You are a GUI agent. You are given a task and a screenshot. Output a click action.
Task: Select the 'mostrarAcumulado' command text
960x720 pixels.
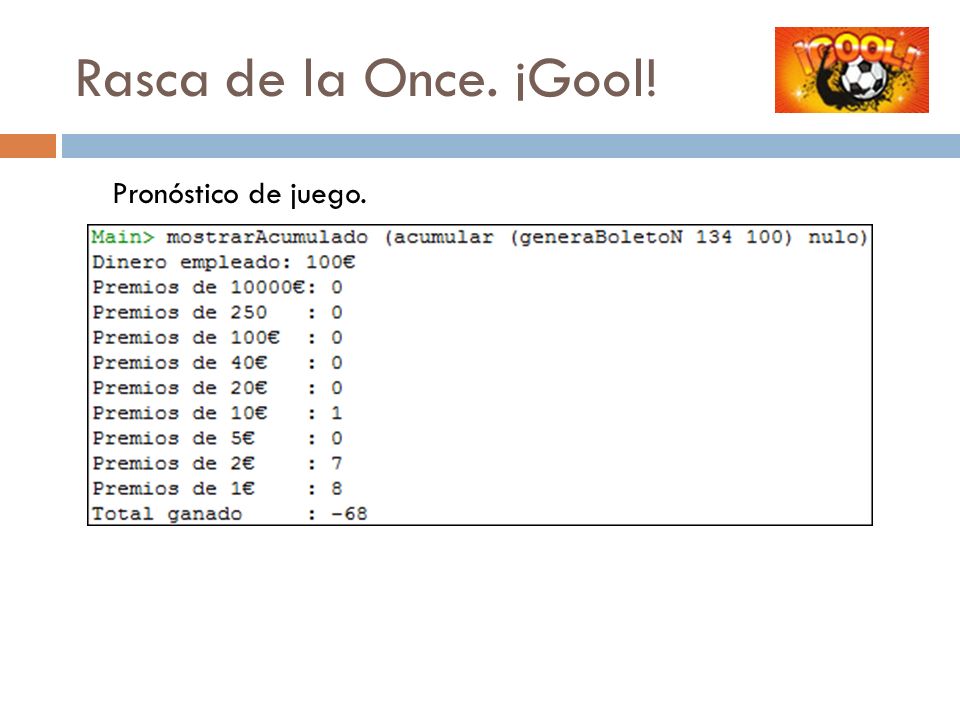(267, 238)
